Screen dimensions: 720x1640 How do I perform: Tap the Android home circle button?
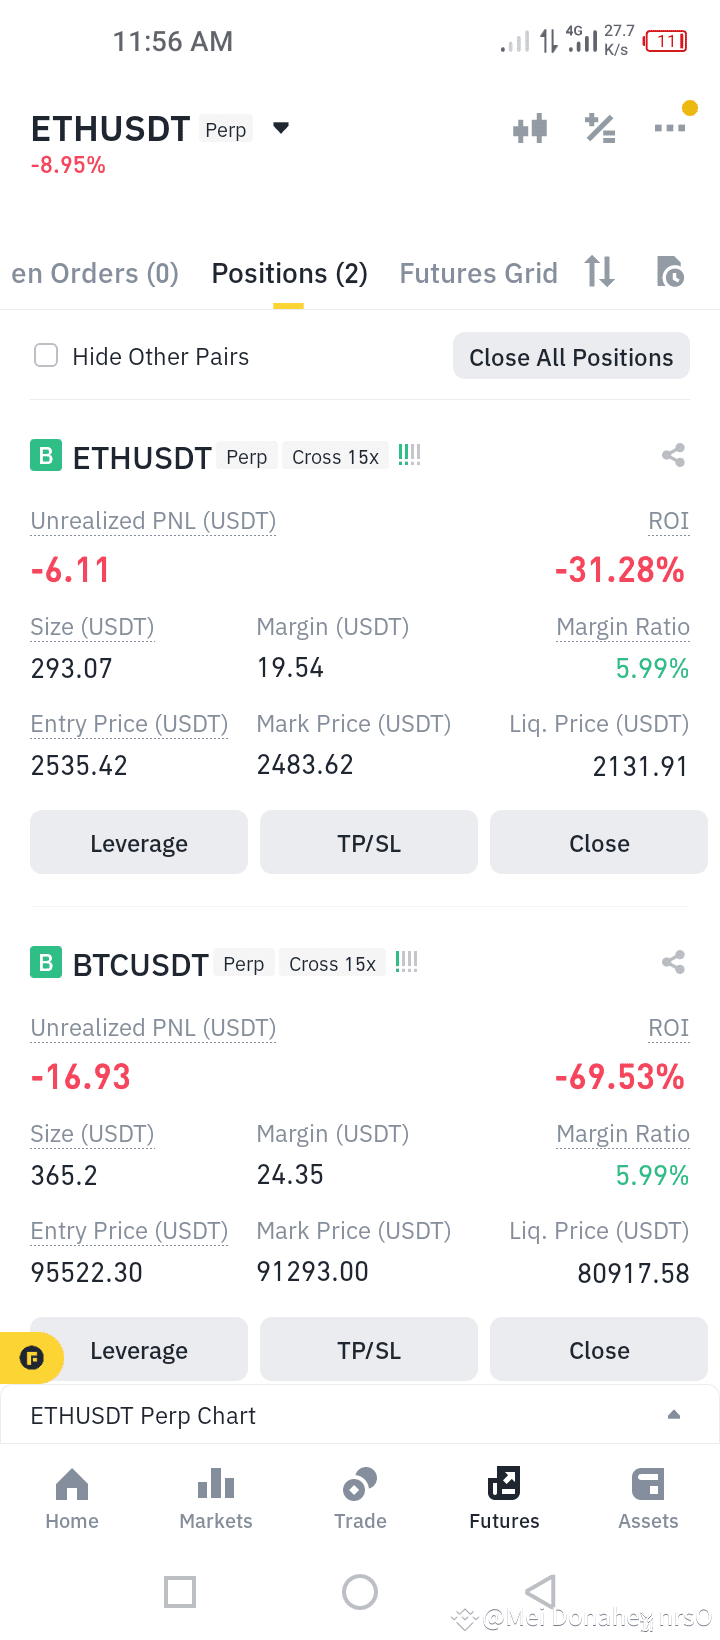[360, 1592]
